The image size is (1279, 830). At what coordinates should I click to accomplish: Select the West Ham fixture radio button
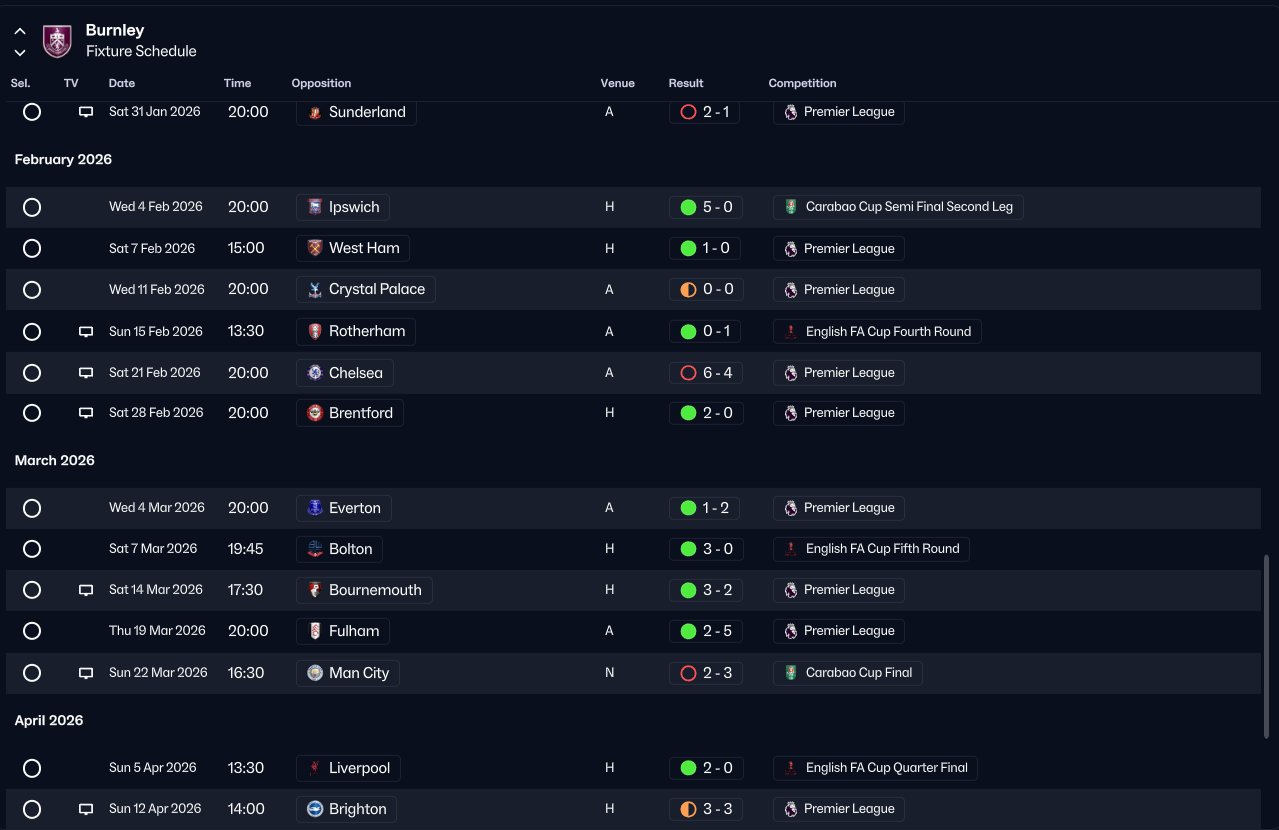[32, 249]
